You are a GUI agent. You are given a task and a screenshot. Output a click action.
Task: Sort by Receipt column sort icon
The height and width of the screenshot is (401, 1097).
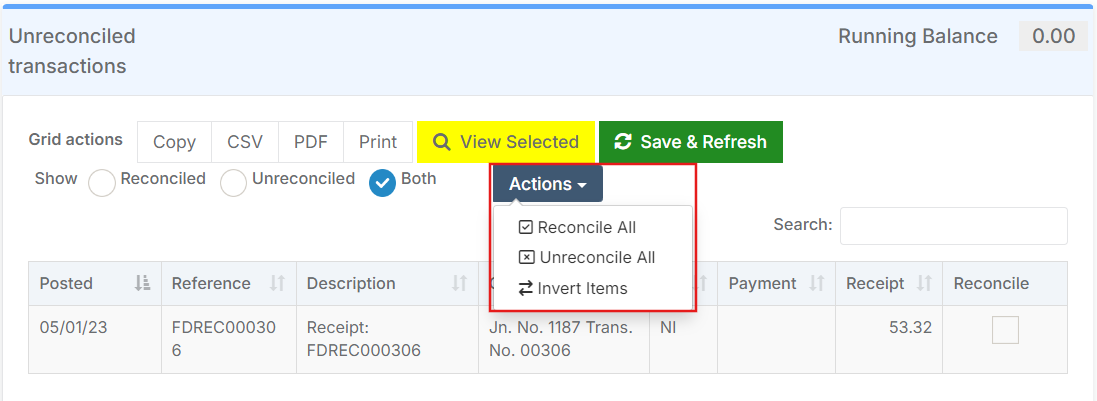point(925,284)
